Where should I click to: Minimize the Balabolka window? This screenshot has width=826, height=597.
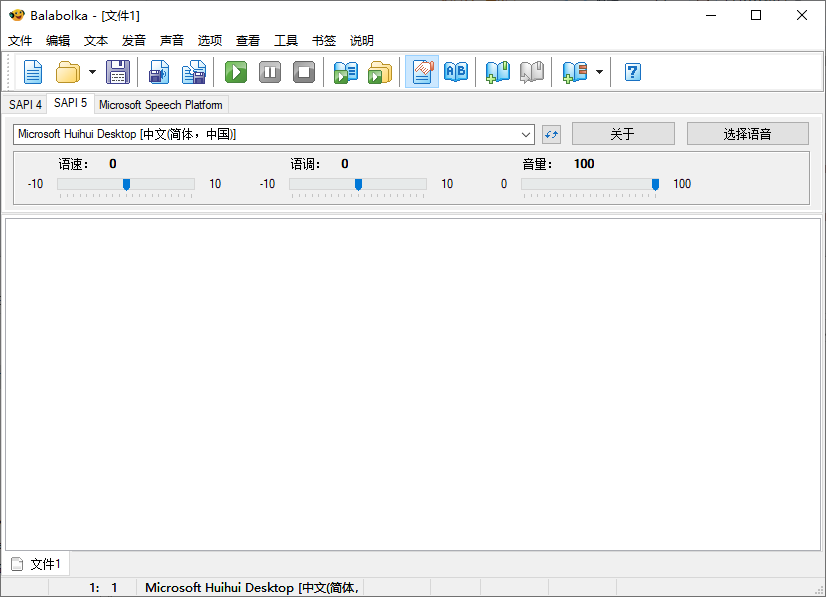(711, 15)
